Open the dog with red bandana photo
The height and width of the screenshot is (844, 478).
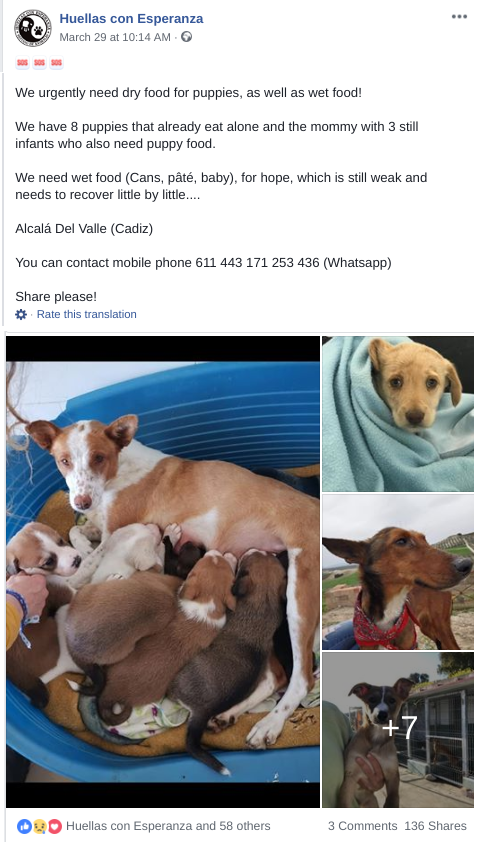click(x=398, y=572)
